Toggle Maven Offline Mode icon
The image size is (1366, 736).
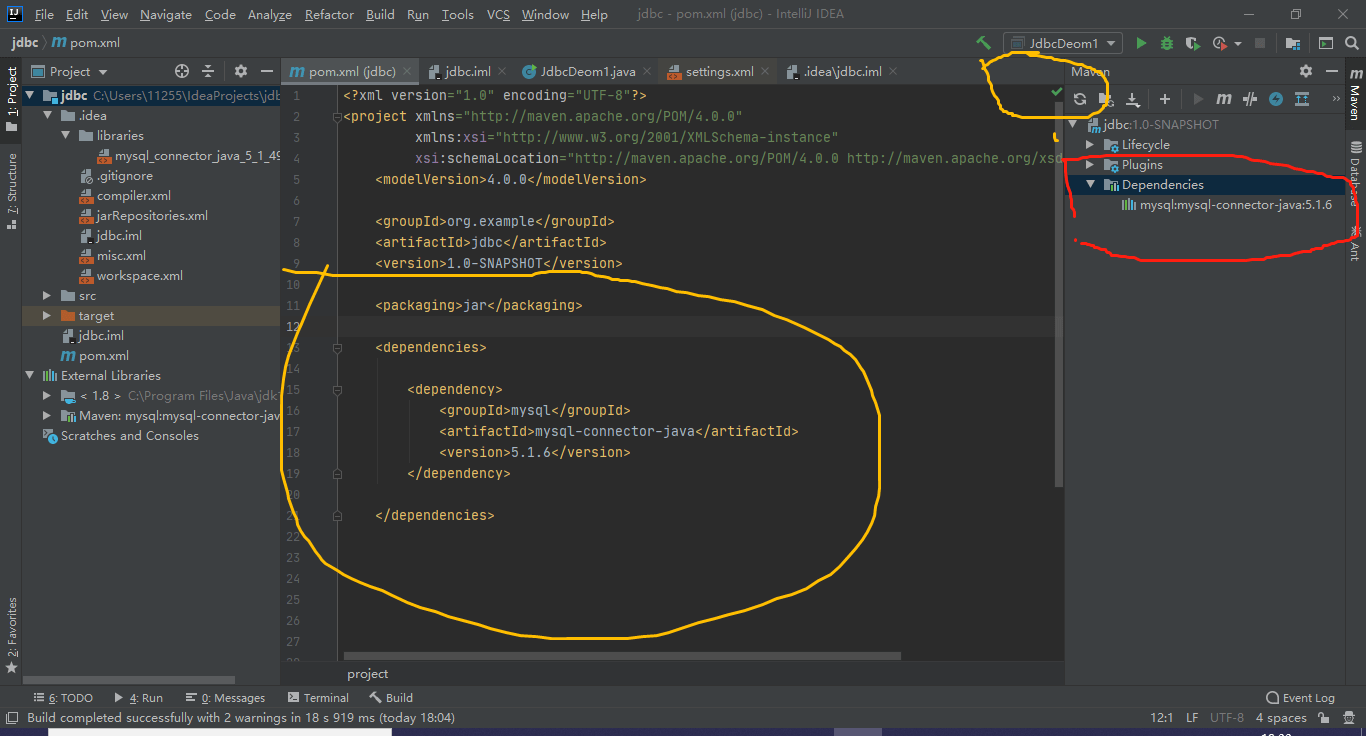click(x=1250, y=99)
